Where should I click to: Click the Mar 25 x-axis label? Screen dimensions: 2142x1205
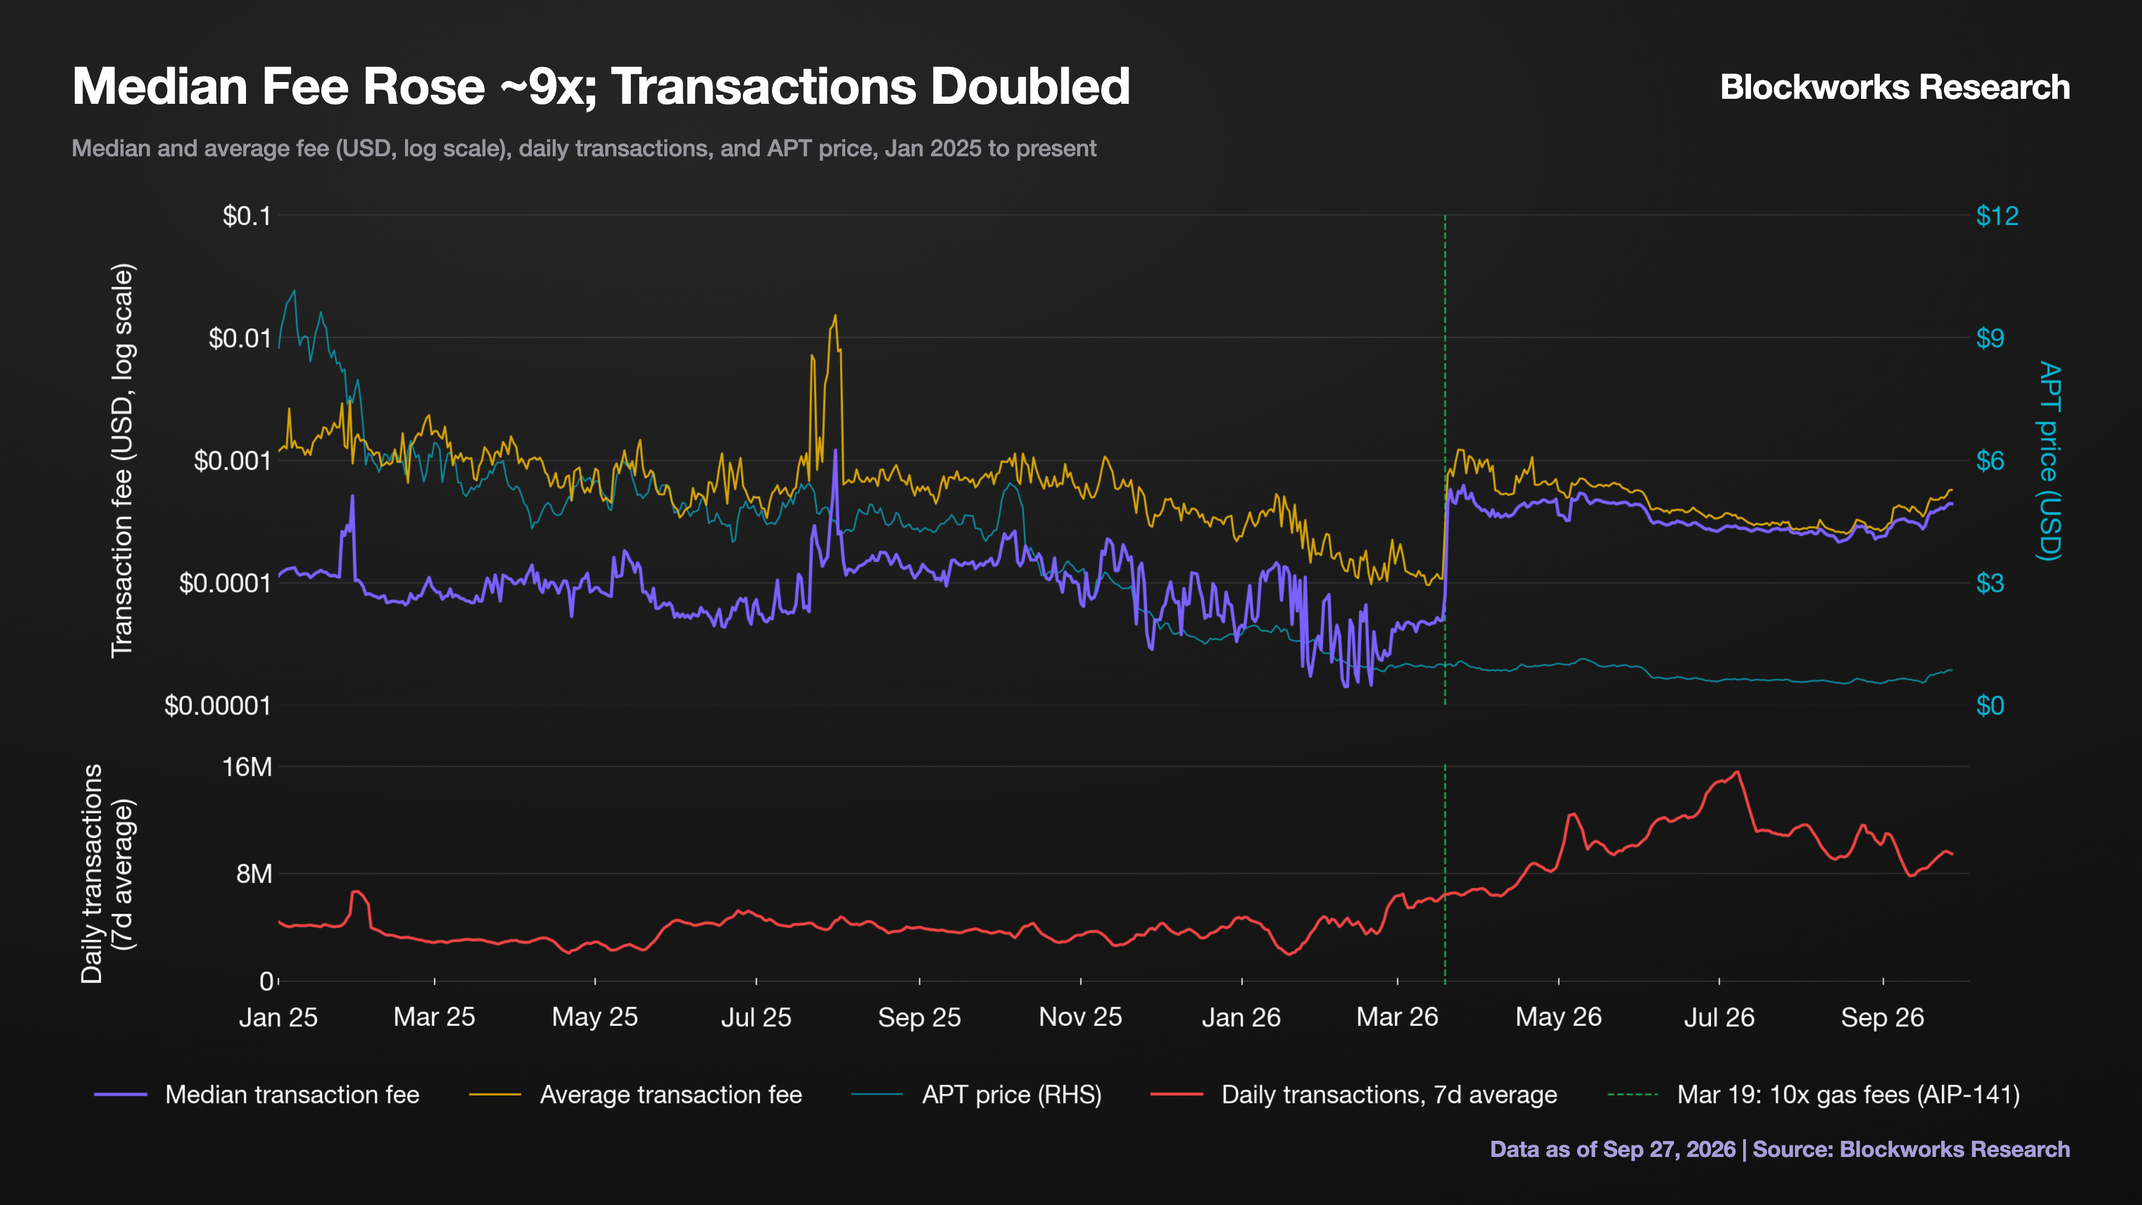coord(434,1018)
